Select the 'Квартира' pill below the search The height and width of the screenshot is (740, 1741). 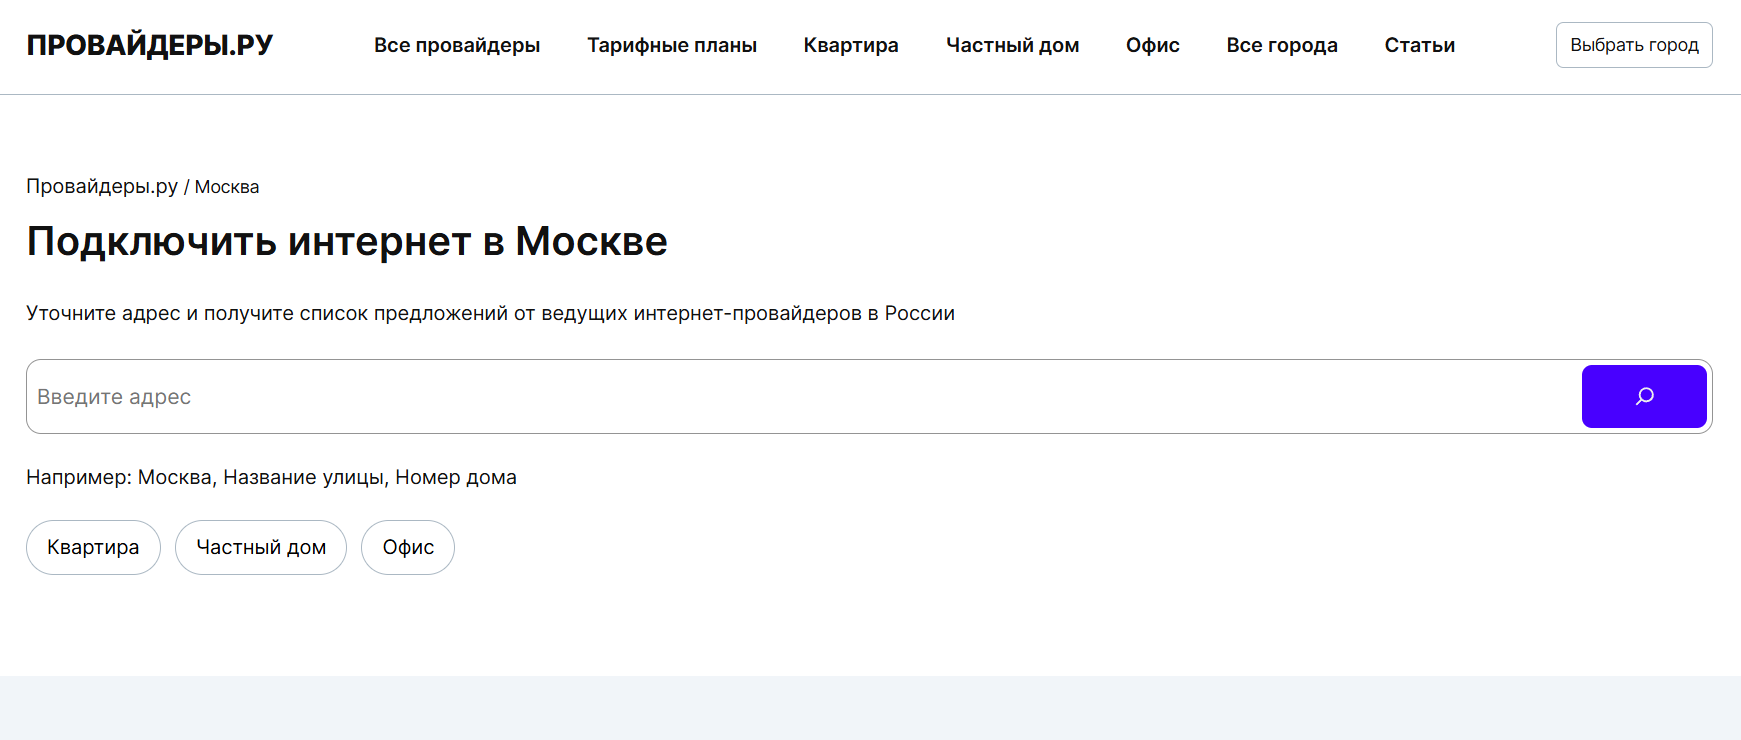tap(93, 547)
